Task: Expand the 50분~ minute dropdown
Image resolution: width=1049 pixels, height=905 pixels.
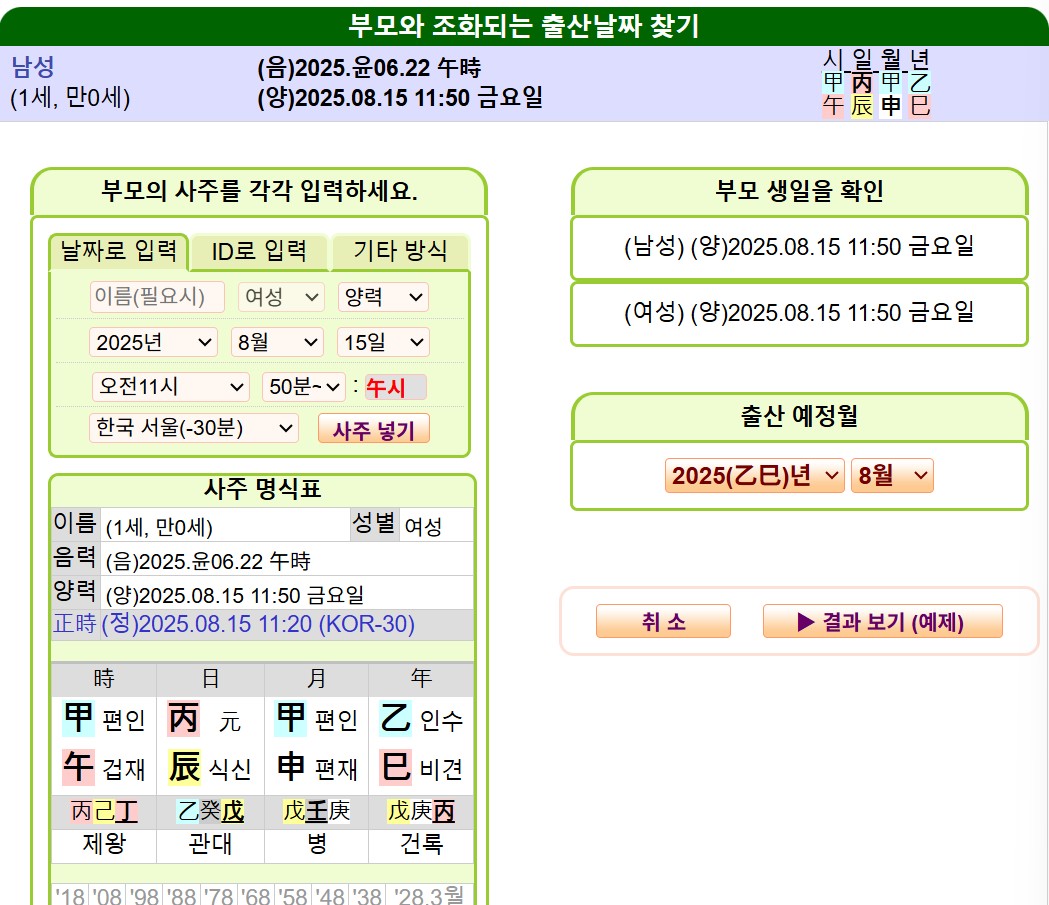Action: 304,387
